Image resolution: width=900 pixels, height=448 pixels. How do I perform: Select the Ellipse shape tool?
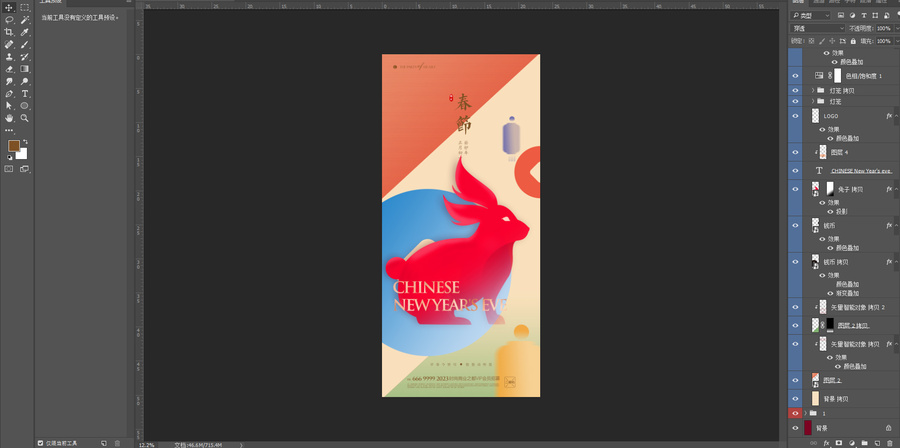(25, 106)
